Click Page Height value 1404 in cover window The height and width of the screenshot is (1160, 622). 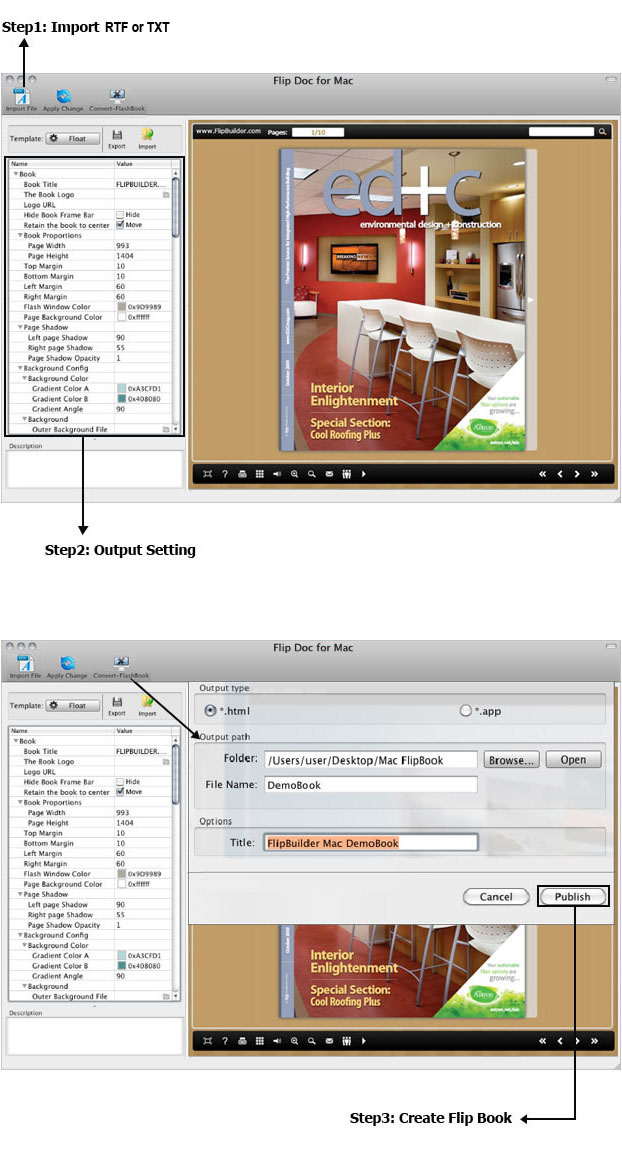[x=124, y=256]
